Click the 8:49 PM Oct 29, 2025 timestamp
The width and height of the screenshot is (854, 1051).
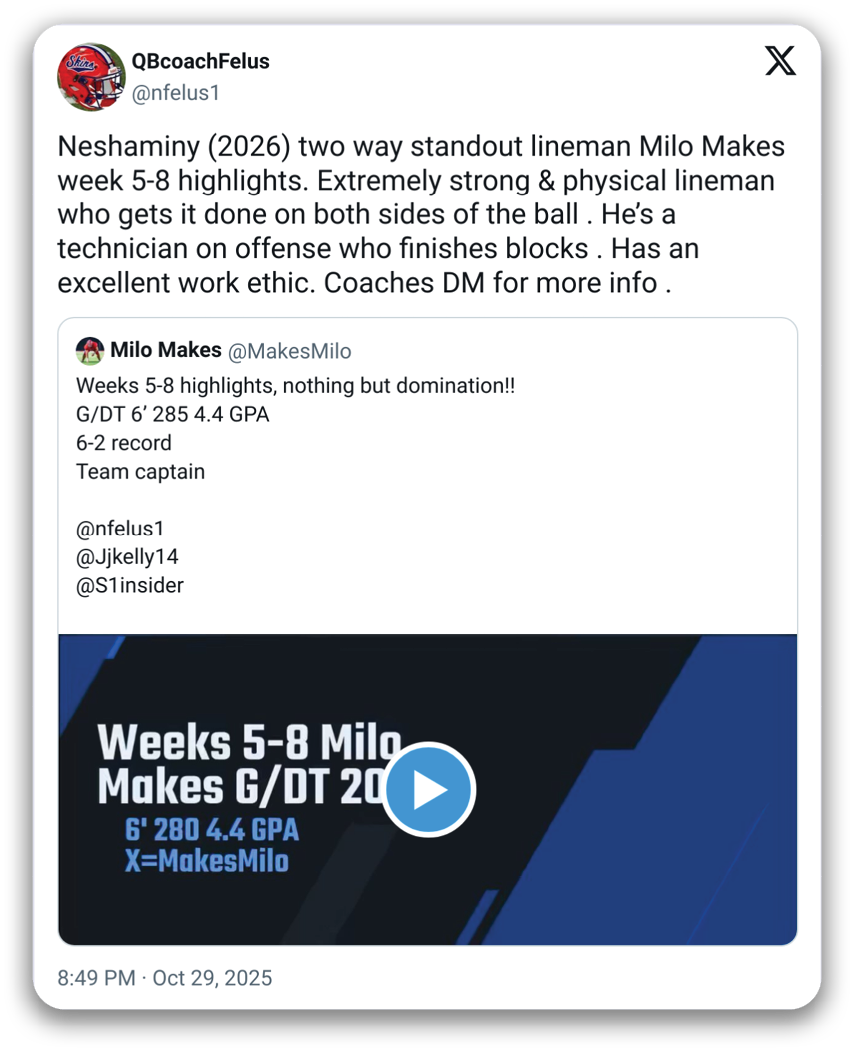(x=165, y=978)
